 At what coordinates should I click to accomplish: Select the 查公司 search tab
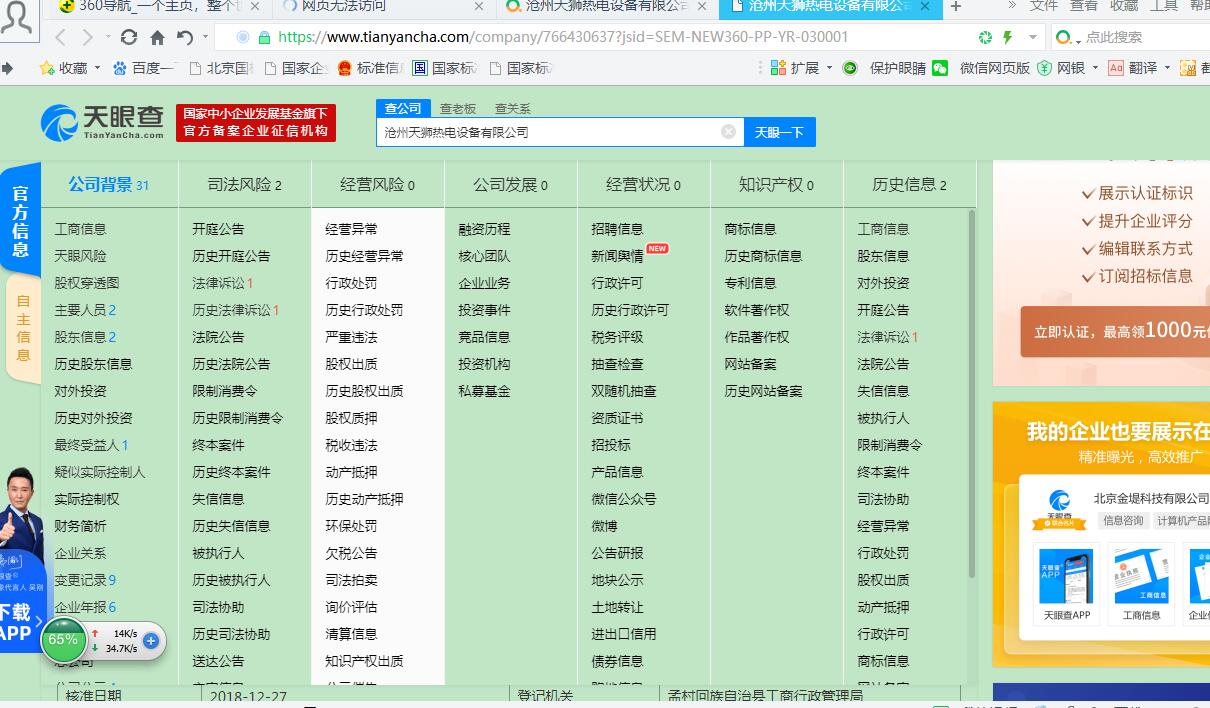(x=403, y=108)
